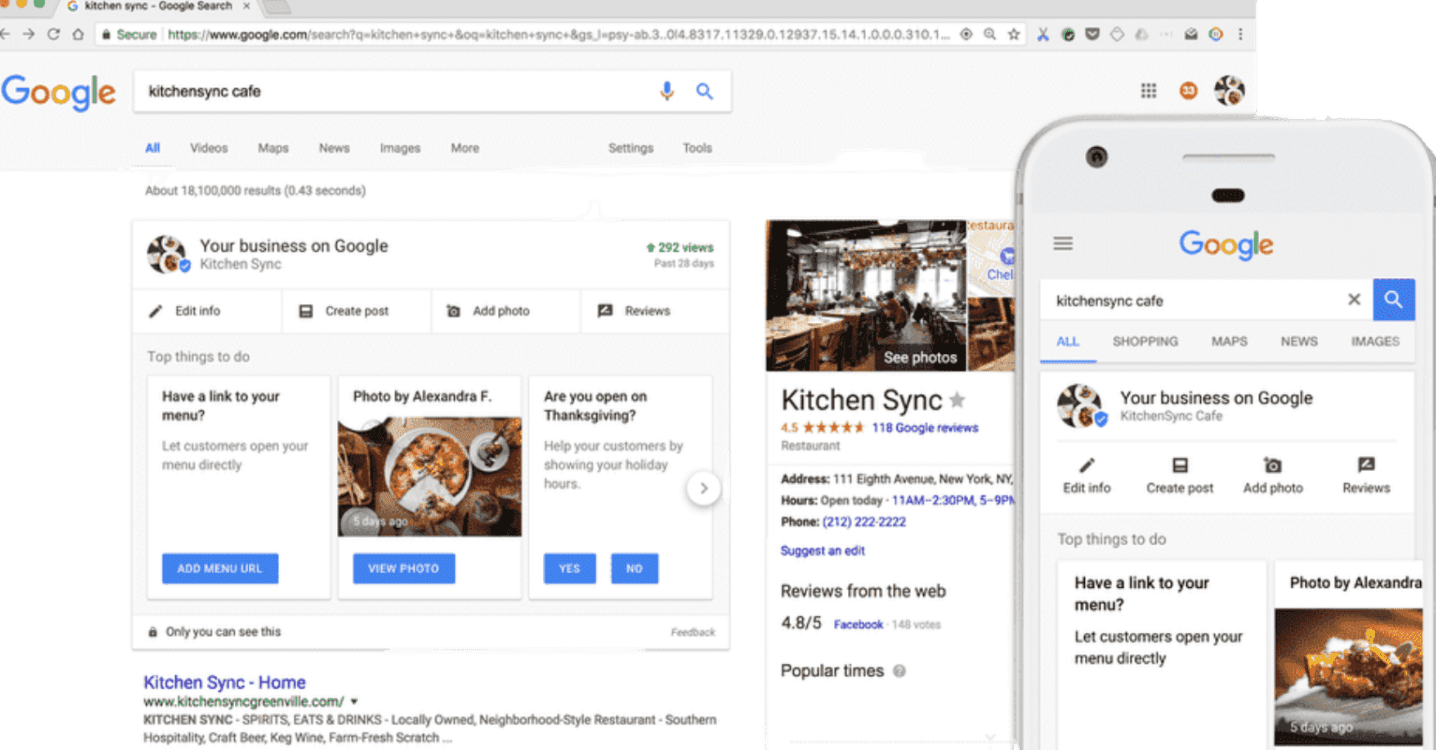Click the Pocket extension icon
Screen dimensions: 1436x750
pyautogui.click(x=1093, y=34)
